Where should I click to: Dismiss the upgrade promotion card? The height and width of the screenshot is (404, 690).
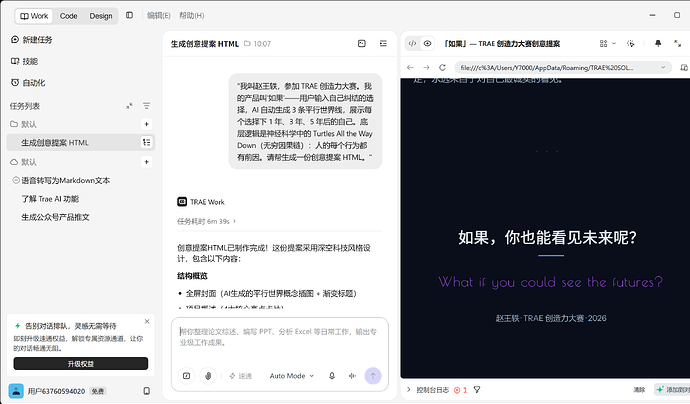pos(147,322)
